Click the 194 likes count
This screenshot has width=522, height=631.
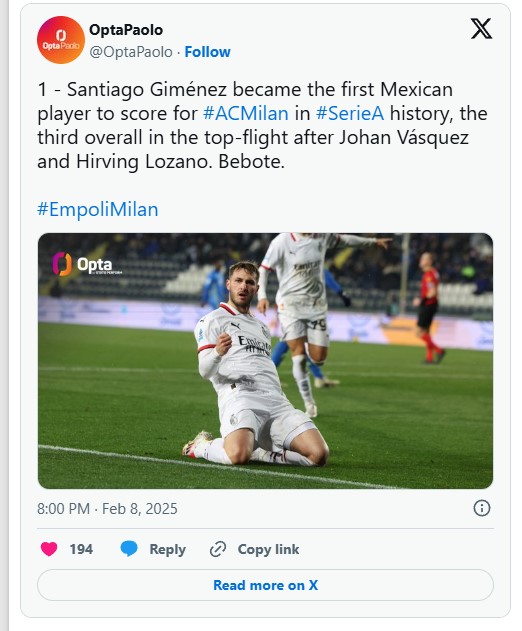(x=81, y=549)
